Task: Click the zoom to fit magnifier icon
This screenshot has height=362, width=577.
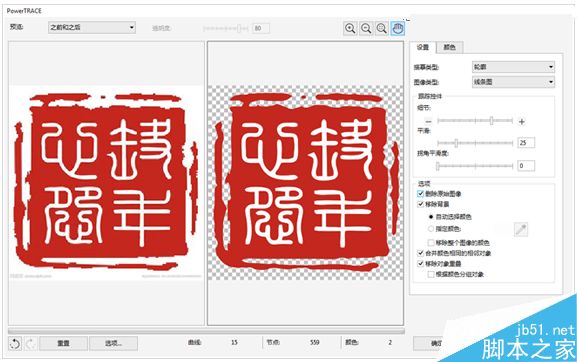Action: click(x=382, y=28)
